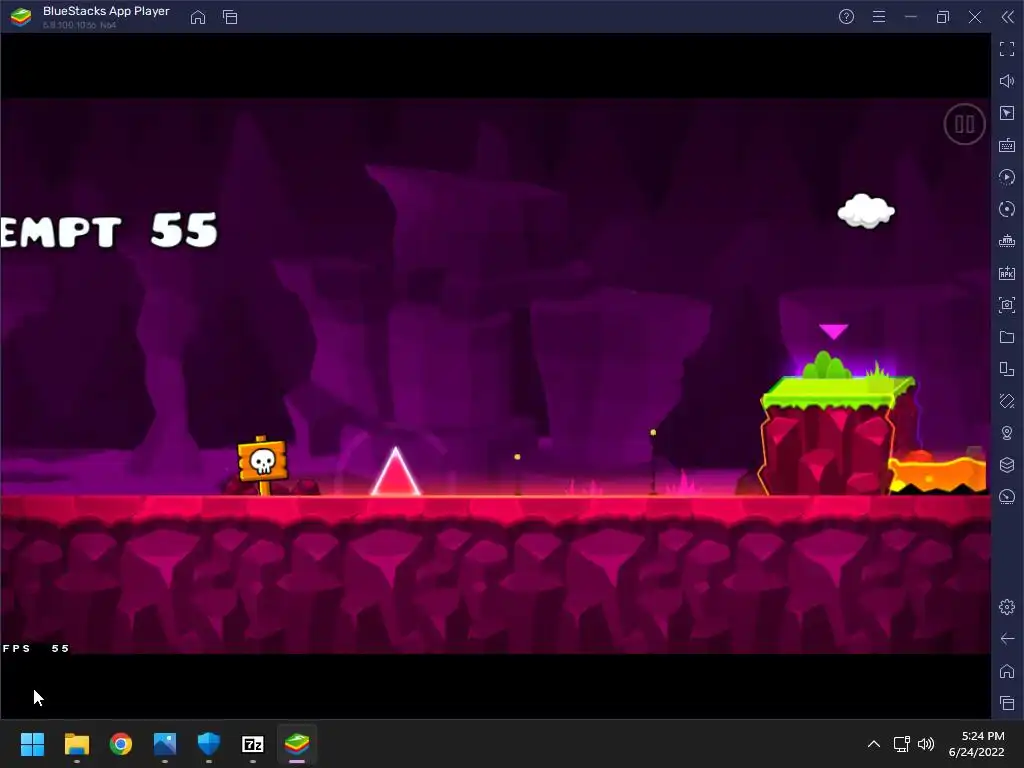Open the hamburger menu in the title bar
Viewport: 1024px width, 768px height.
pyautogui.click(x=879, y=17)
